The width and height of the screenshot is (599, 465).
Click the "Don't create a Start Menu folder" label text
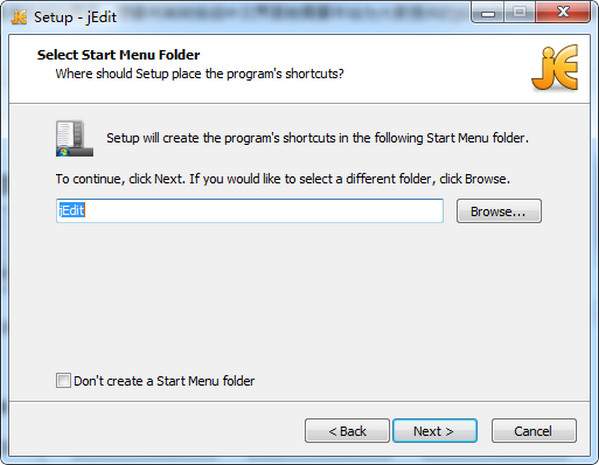(x=164, y=381)
